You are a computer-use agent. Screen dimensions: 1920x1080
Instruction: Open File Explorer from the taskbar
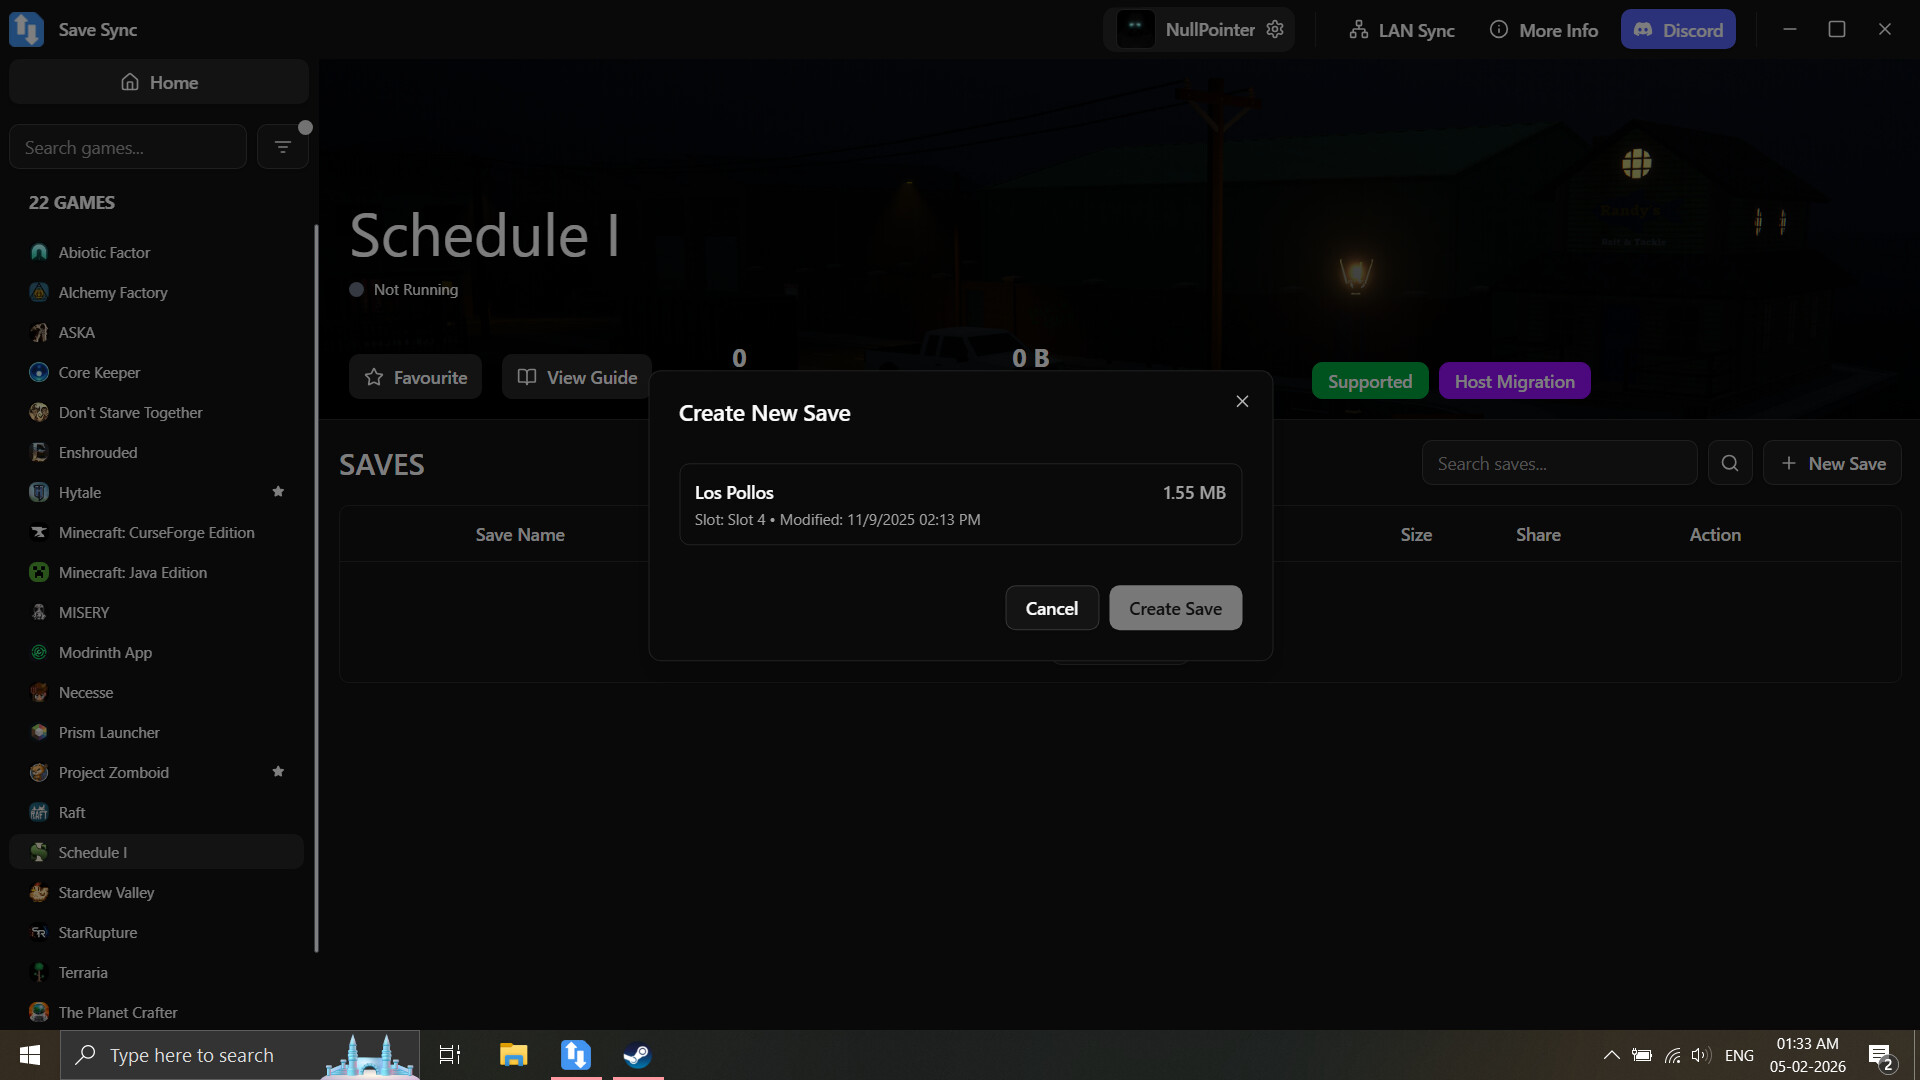click(513, 1054)
